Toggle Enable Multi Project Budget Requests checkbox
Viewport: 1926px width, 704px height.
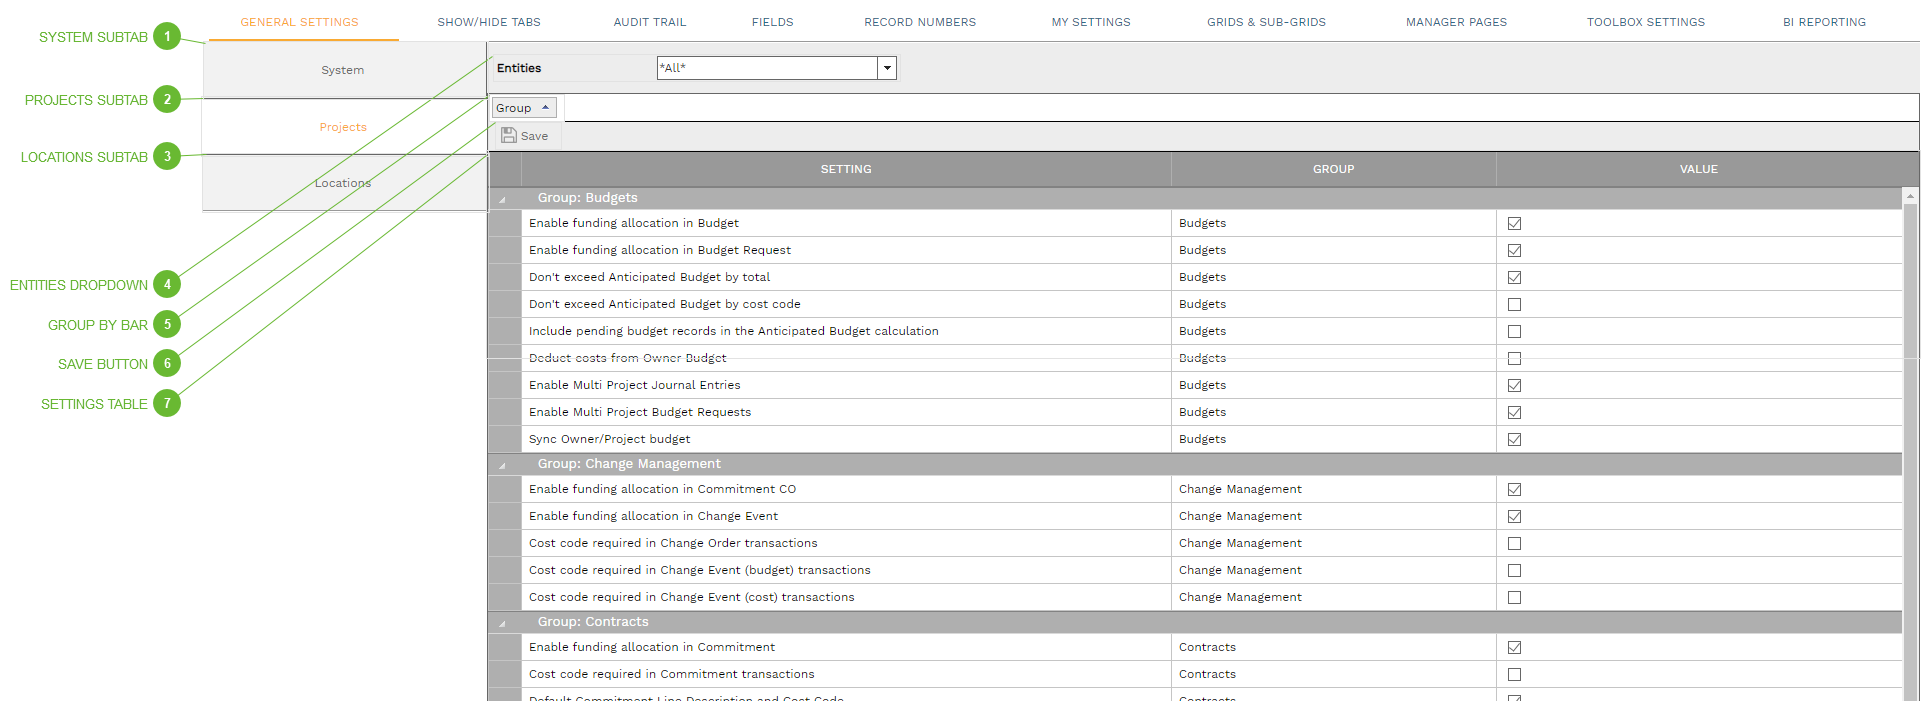[1514, 412]
